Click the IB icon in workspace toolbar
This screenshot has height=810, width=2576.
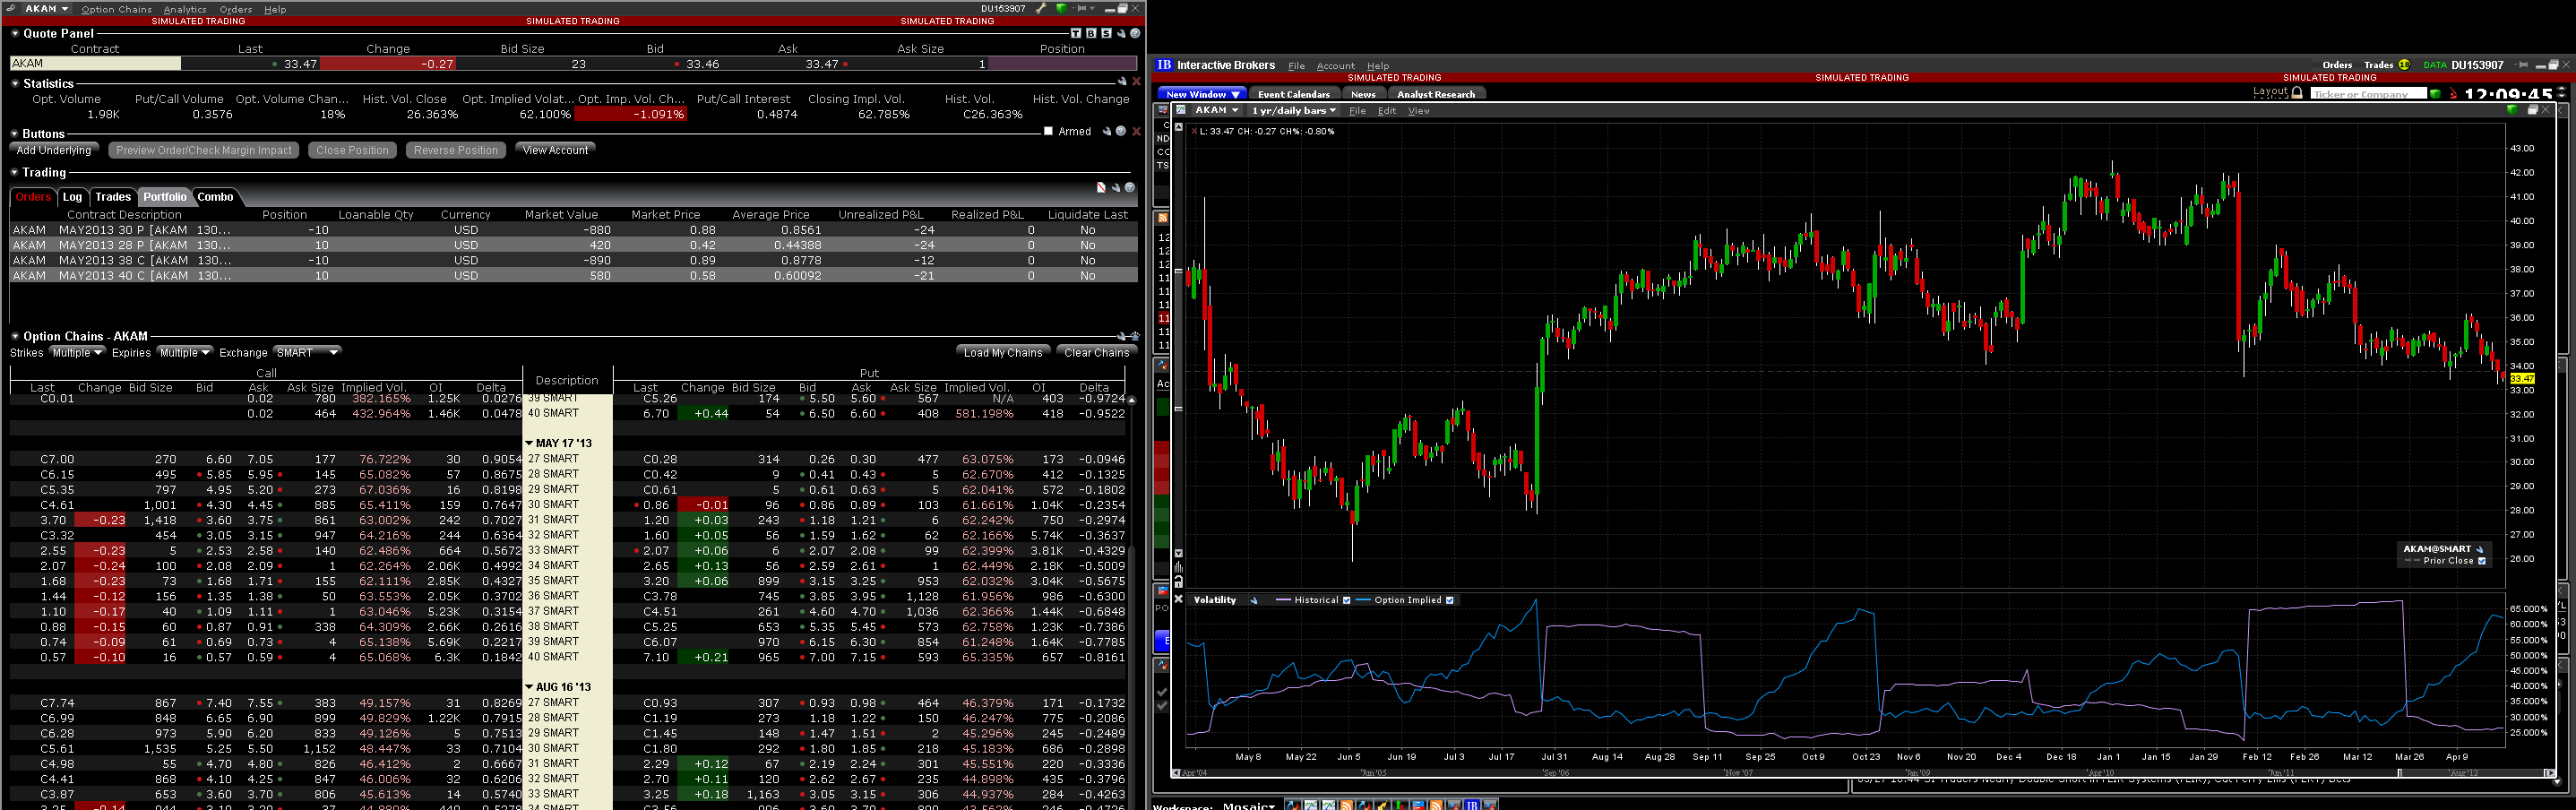pyautogui.click(x=1472, y=805)
